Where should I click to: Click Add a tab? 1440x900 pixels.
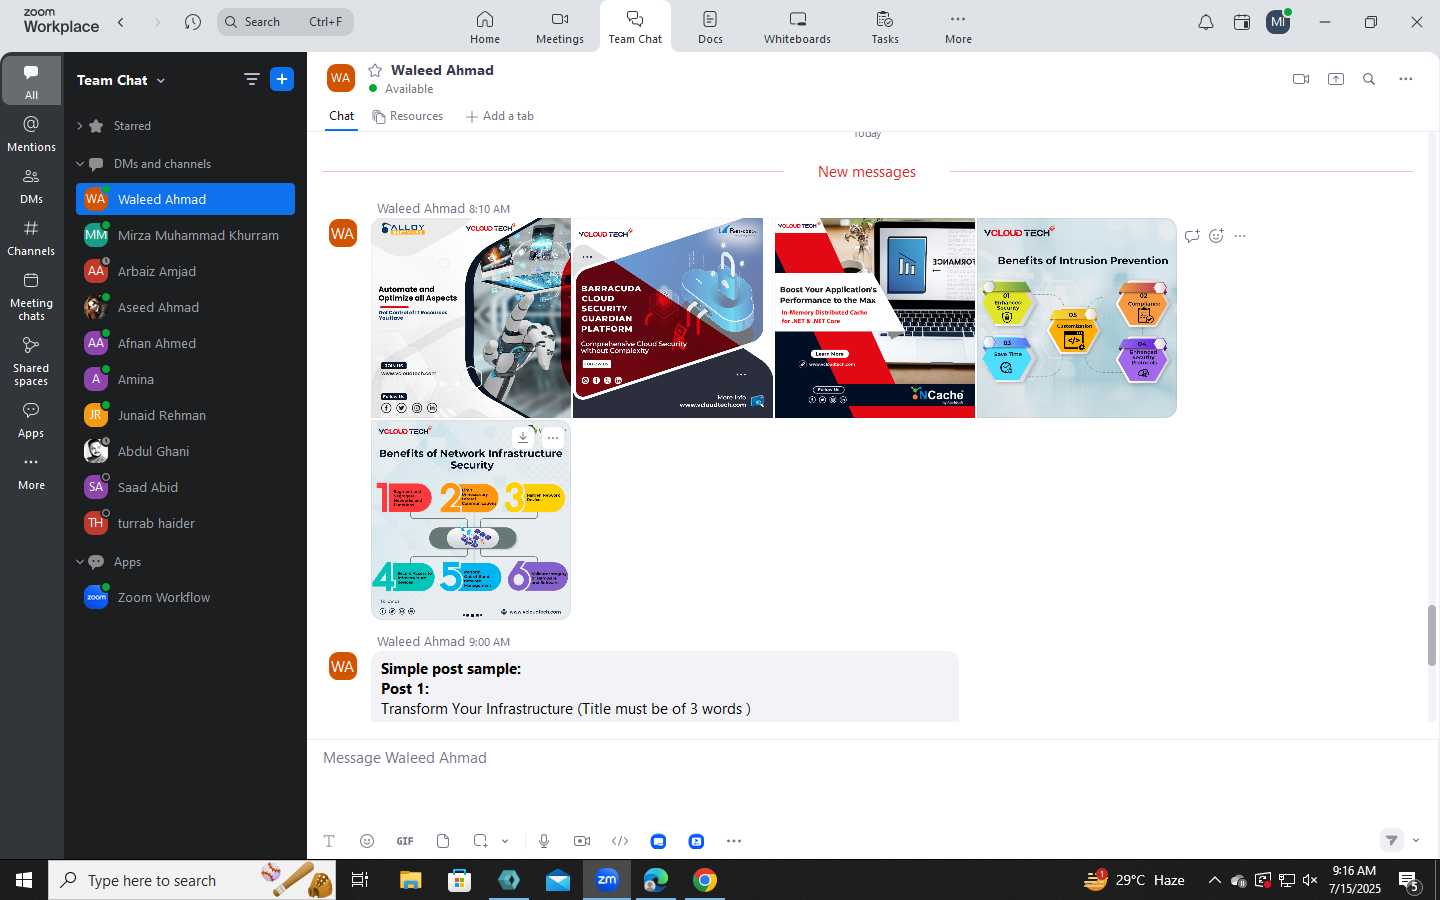499,116
